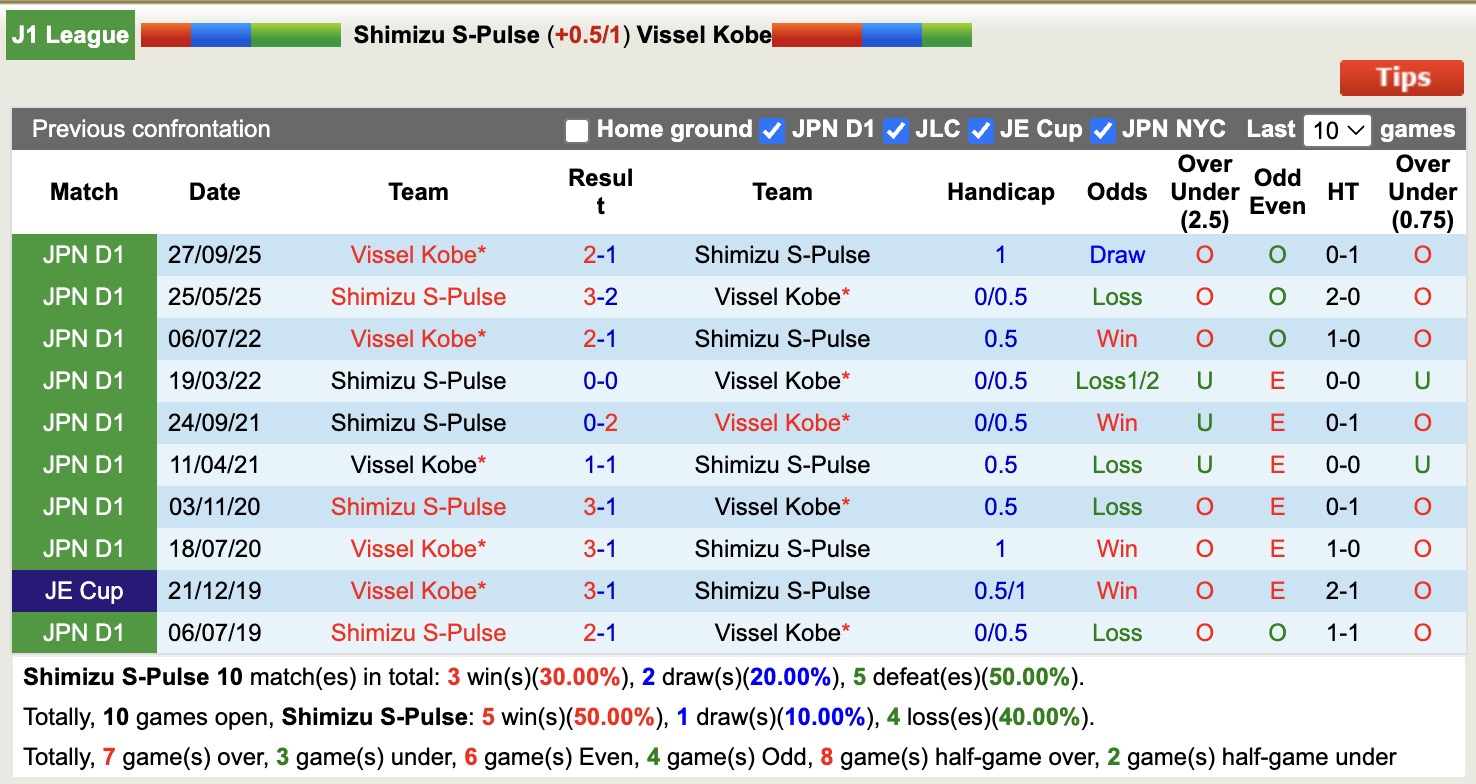Click the Vissel Kobe team name on the top row

pyautogui.click(x=417, y=255)
